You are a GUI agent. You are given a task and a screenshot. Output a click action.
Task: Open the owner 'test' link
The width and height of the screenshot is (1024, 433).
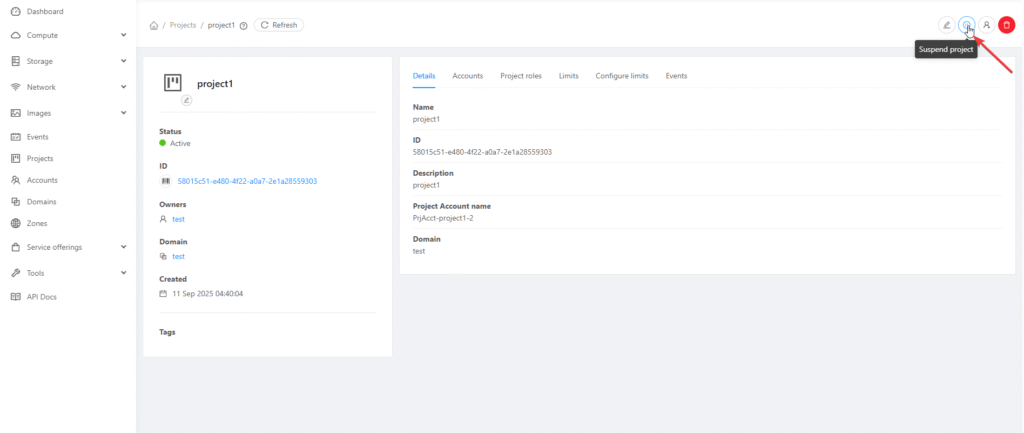click(x=178, y=219)
